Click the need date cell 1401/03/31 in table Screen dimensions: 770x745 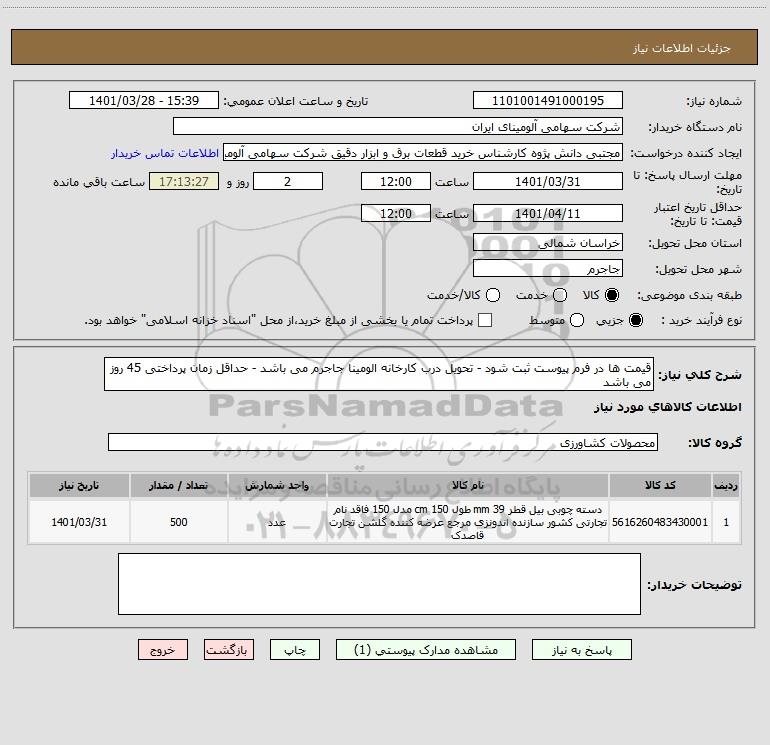(79, 522)
